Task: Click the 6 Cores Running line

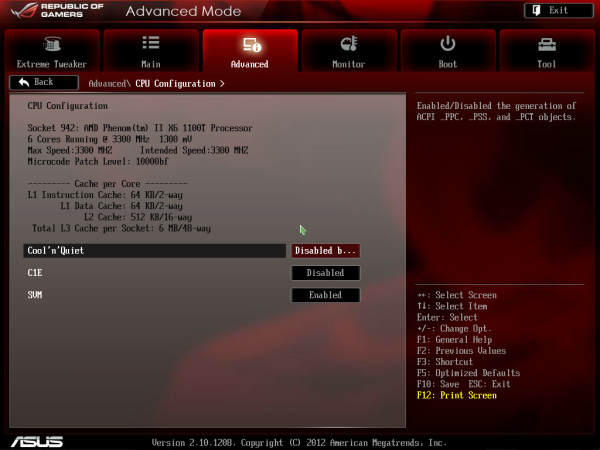Action: tap(109, 139)
